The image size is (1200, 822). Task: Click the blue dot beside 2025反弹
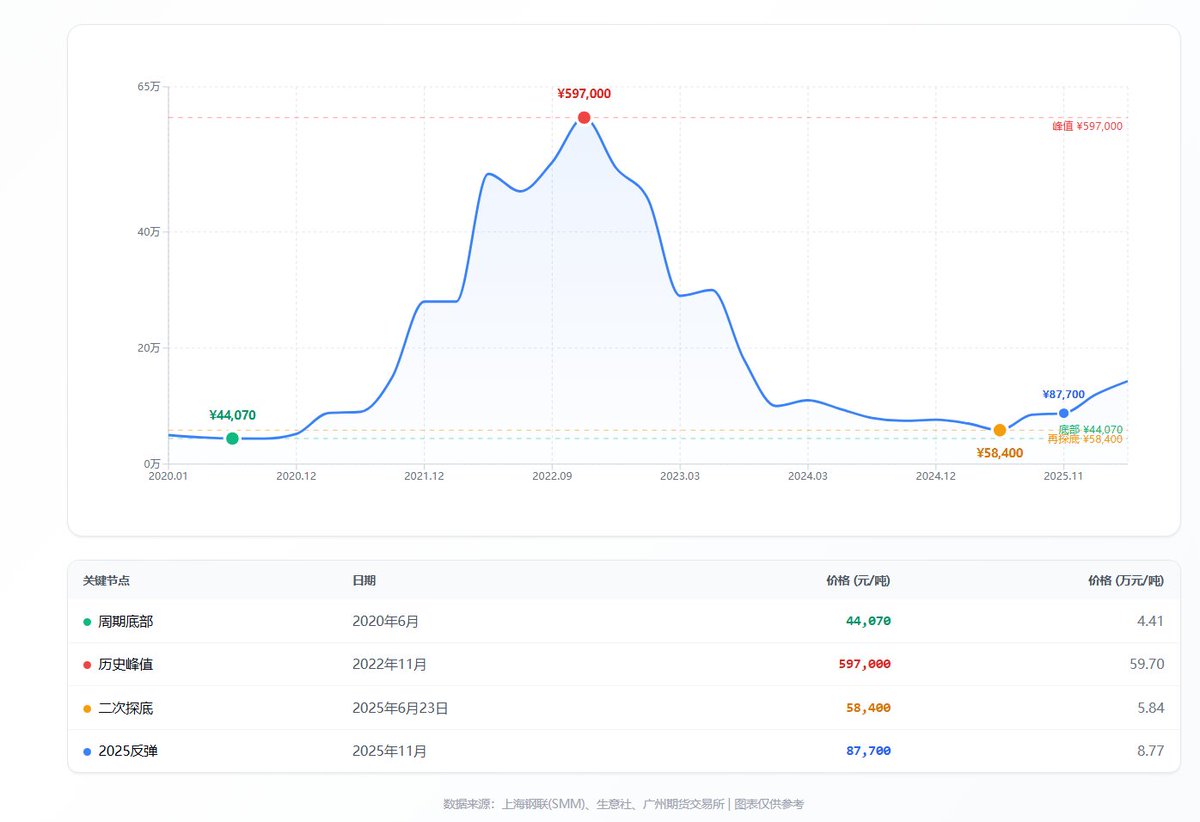[85, 751]
